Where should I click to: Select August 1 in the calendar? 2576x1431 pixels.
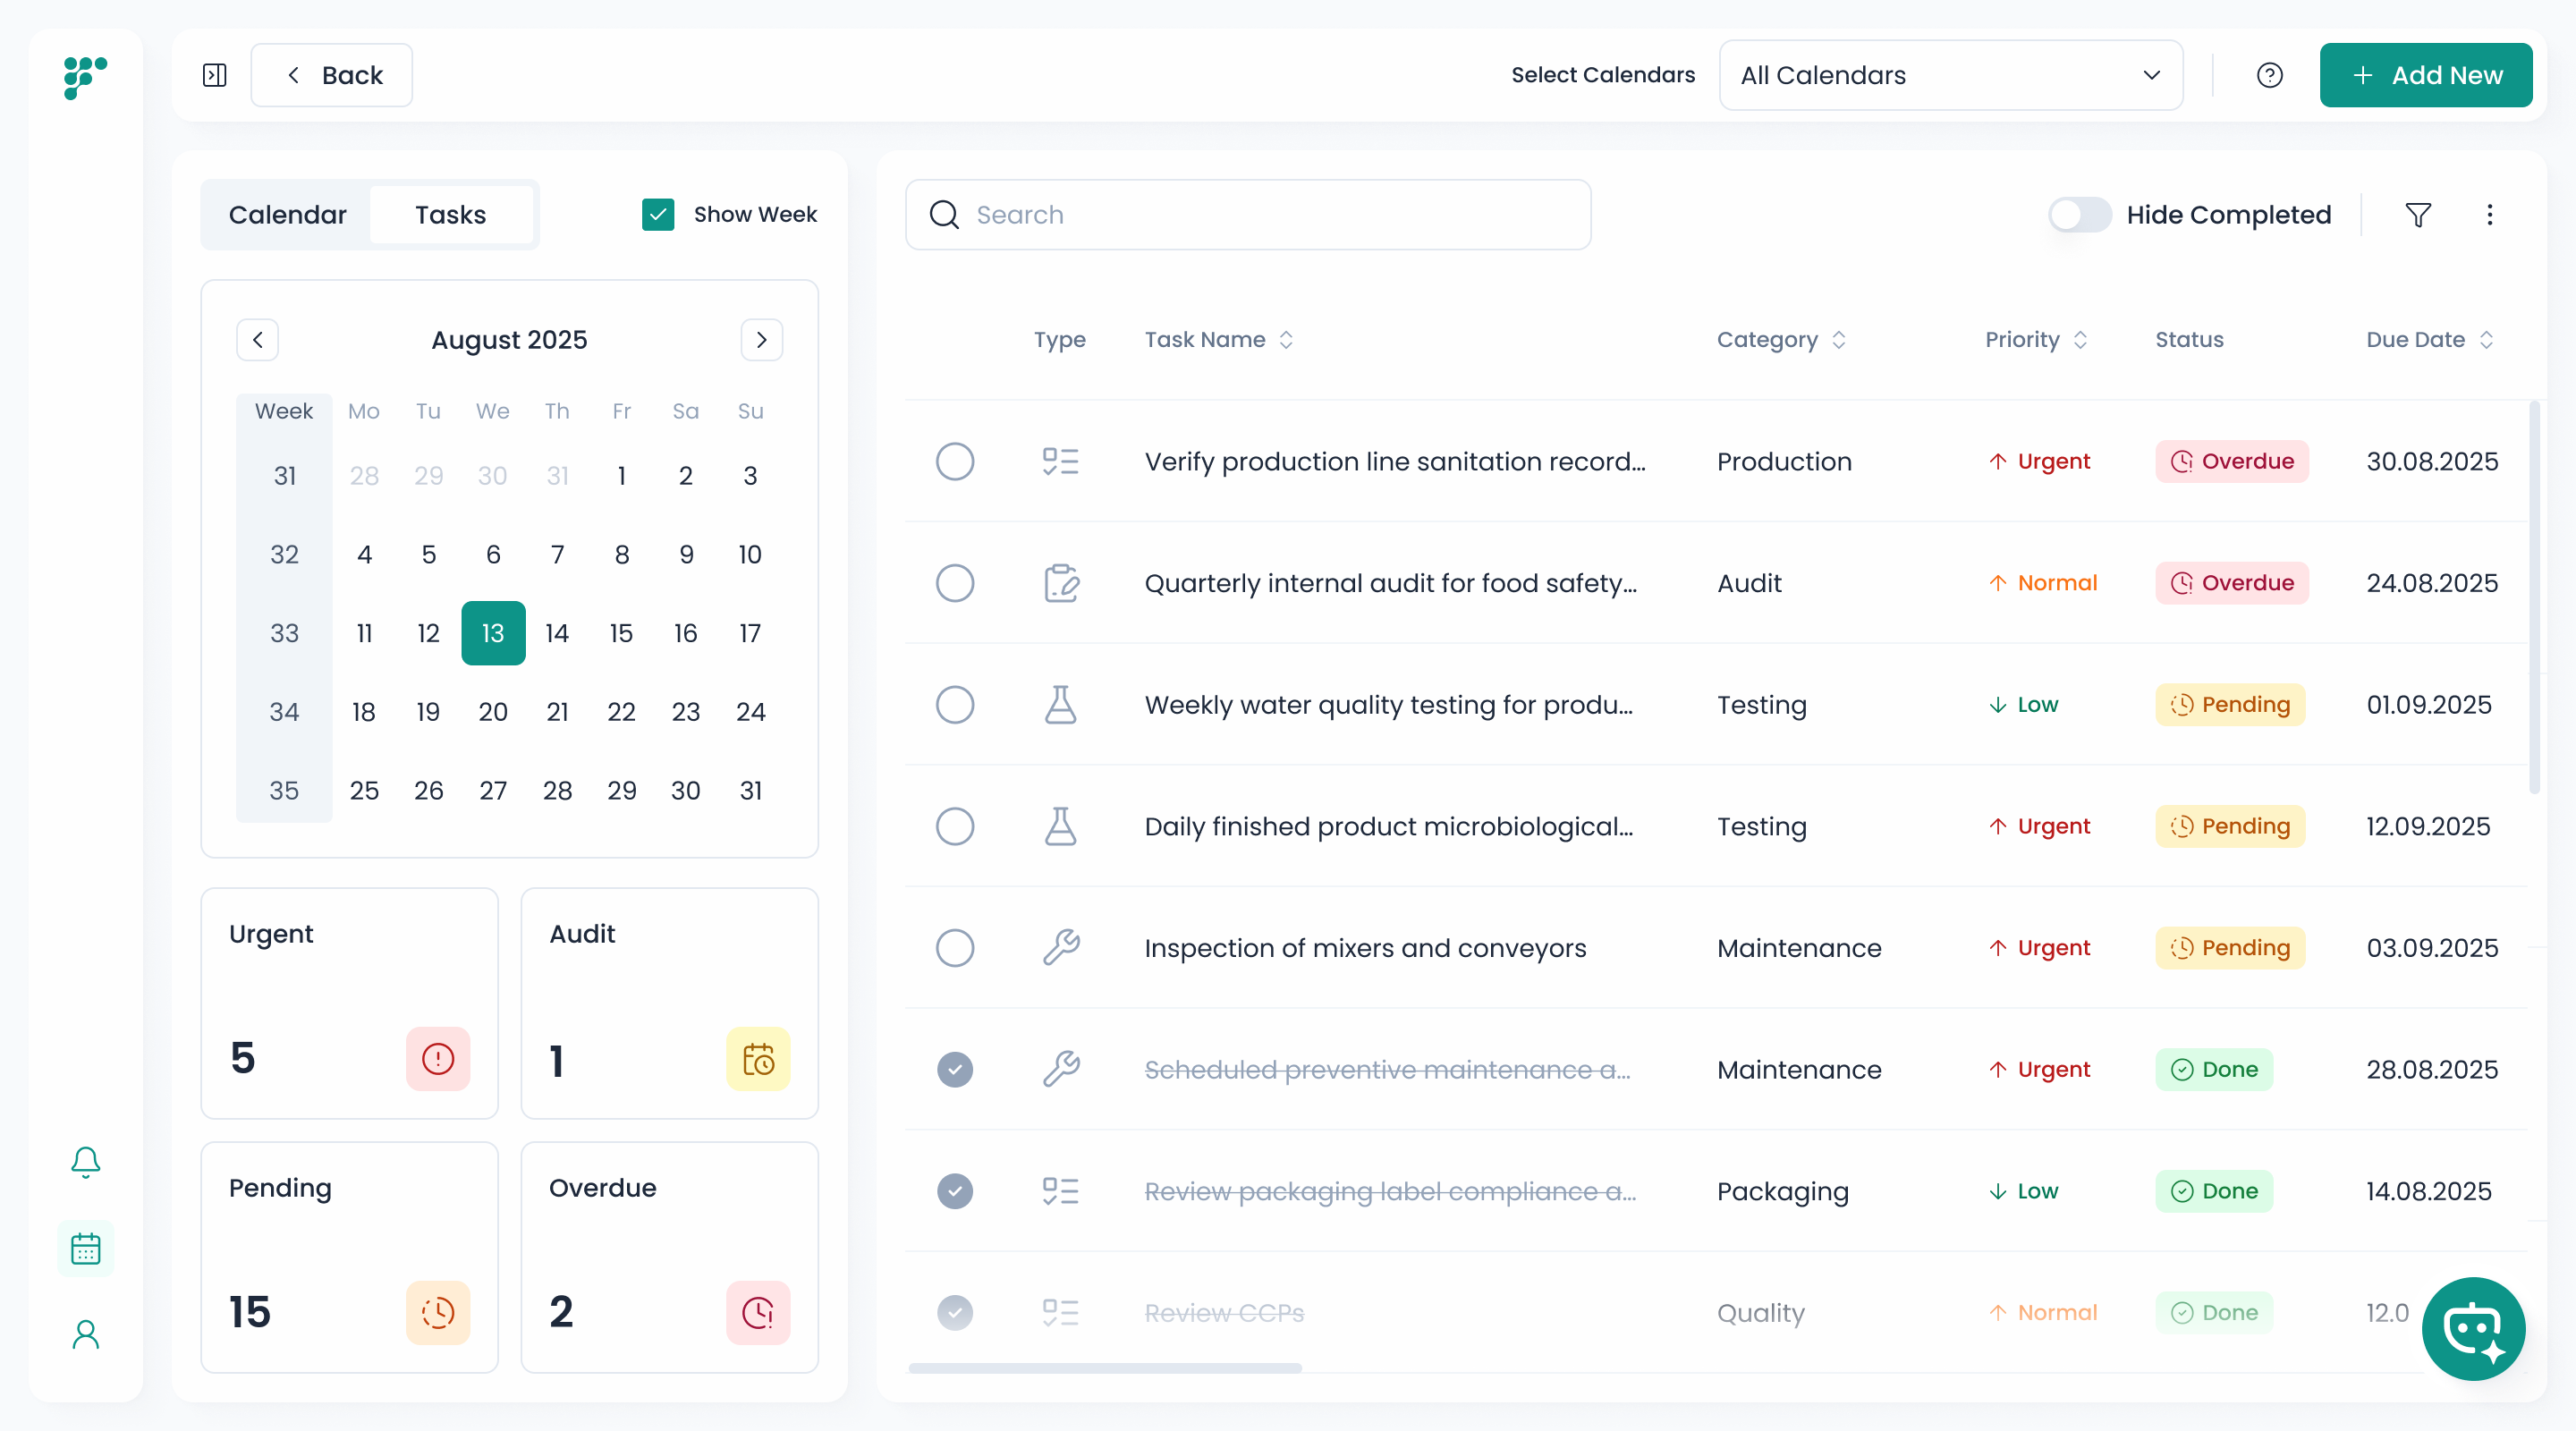[x=621, y=475]
